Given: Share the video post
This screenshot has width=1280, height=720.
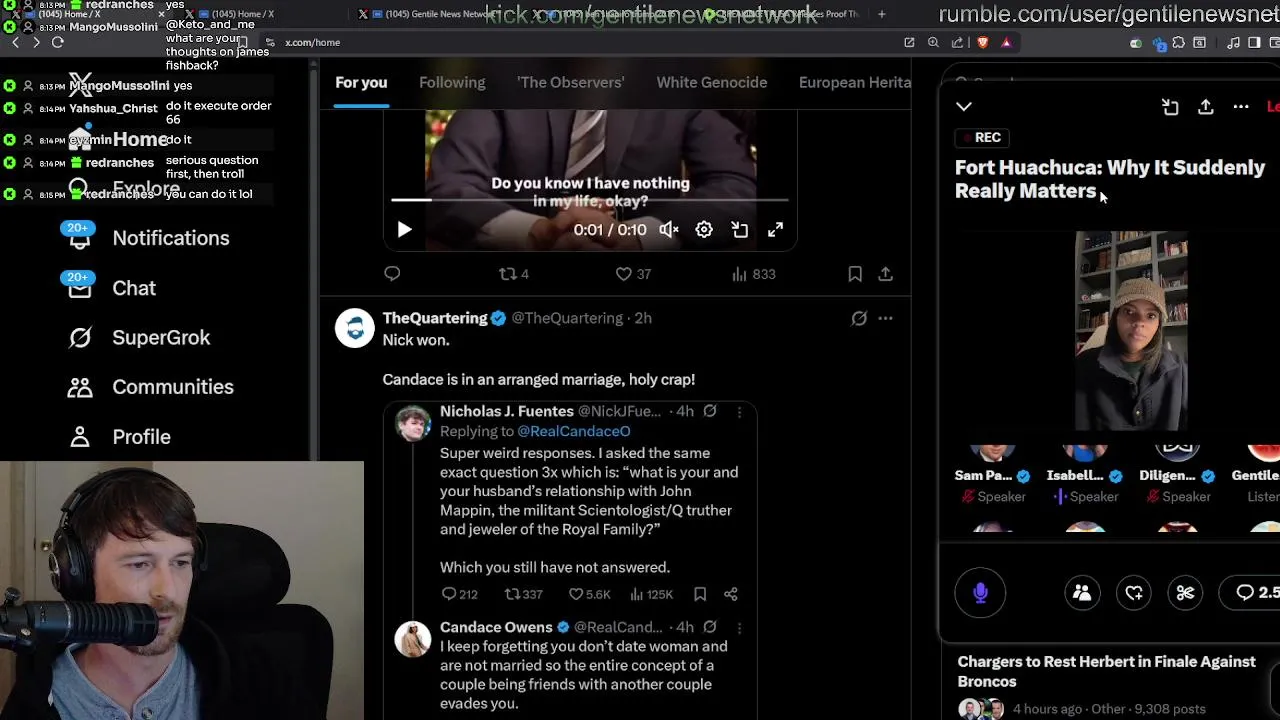Looking at the screenshot, I should 885,274.
